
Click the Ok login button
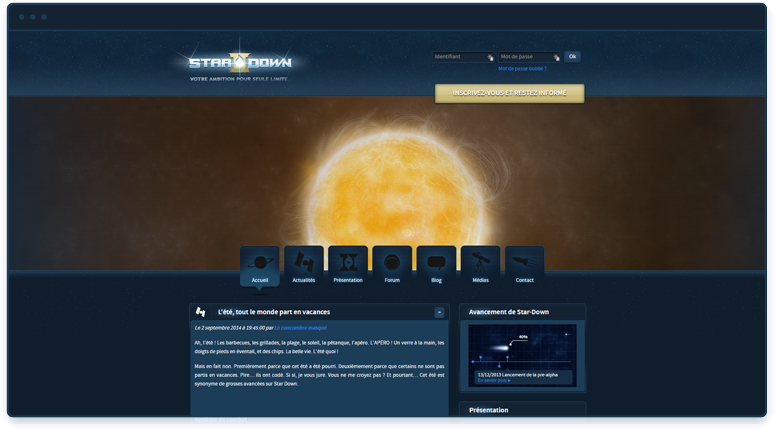(572, 57)
